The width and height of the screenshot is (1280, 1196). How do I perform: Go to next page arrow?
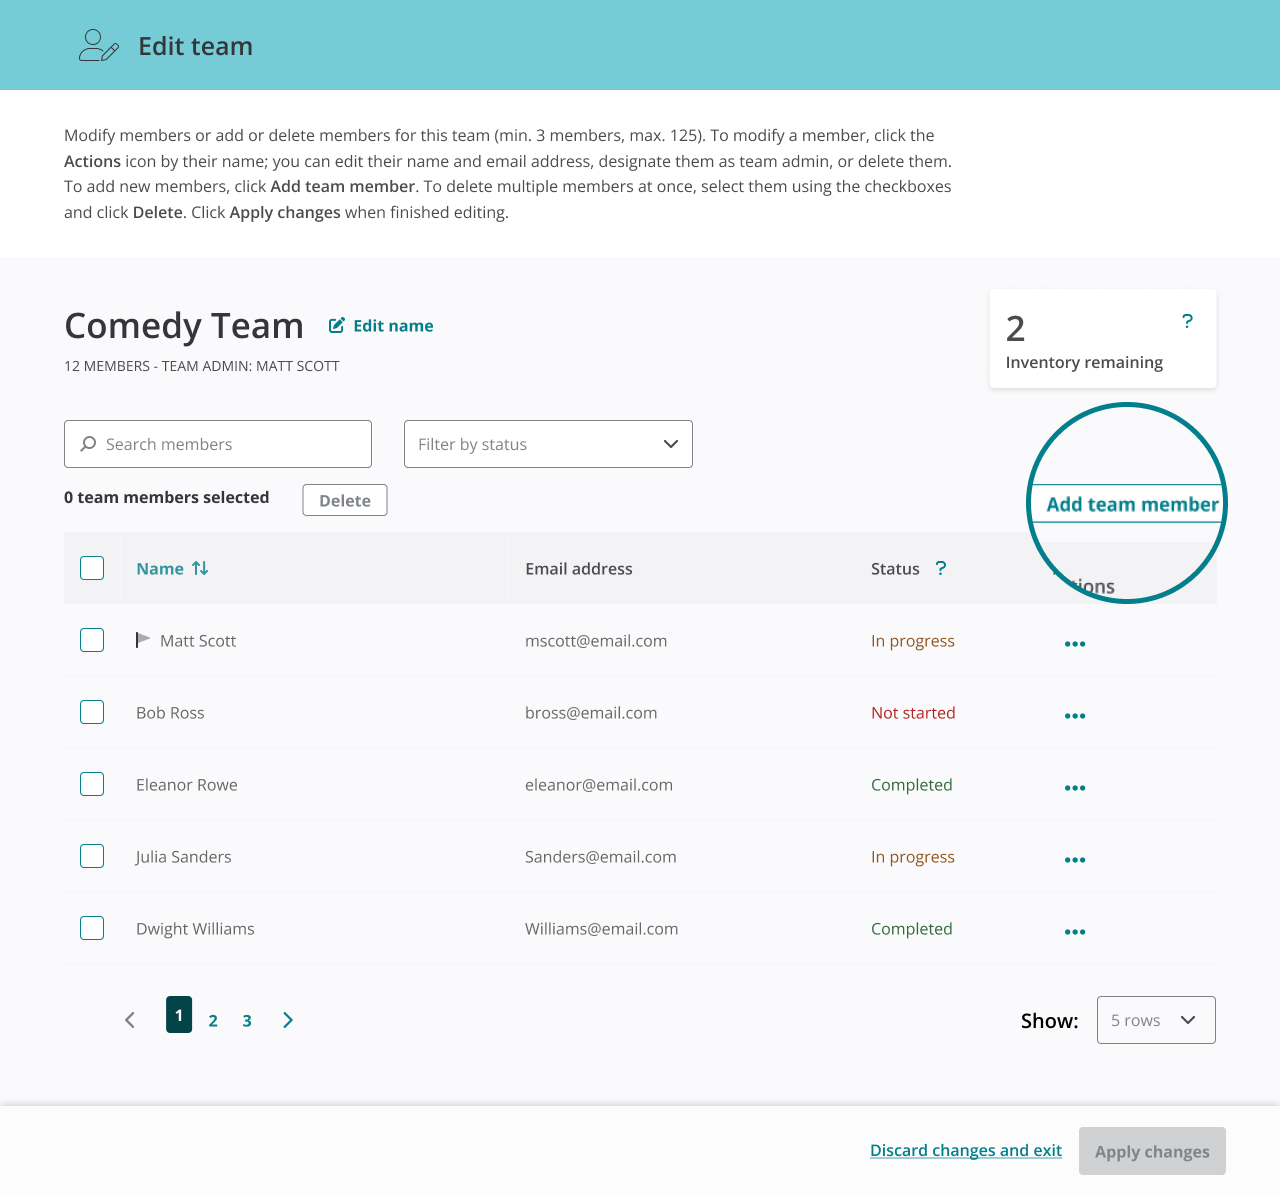[x=288, y=1020]
